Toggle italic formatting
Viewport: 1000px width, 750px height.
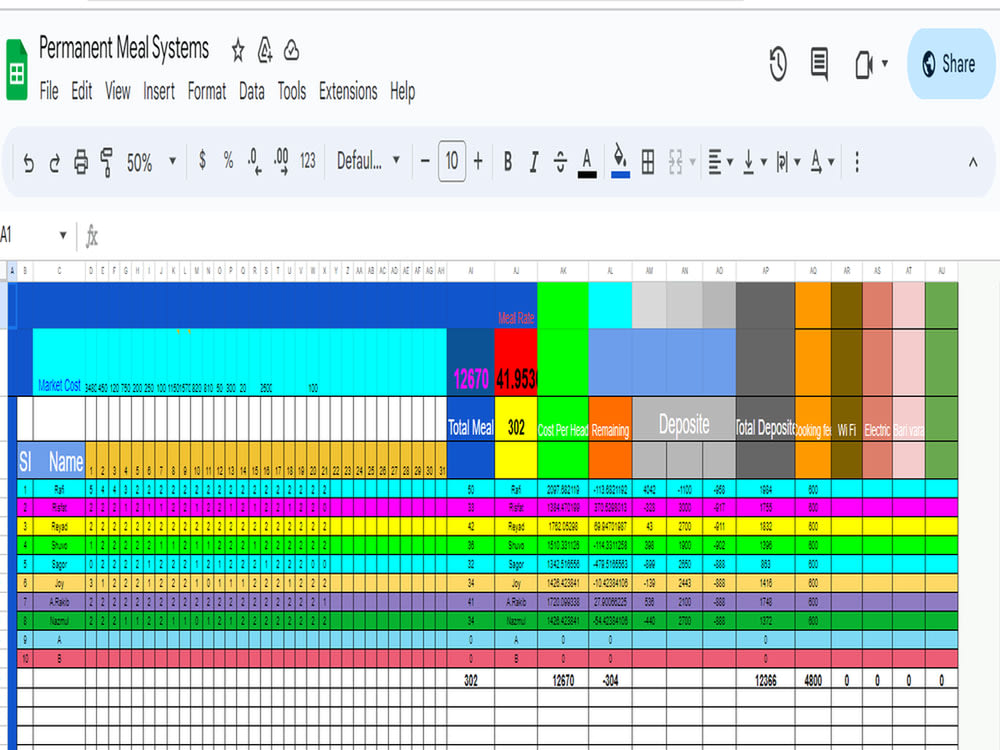pos(534,162)
